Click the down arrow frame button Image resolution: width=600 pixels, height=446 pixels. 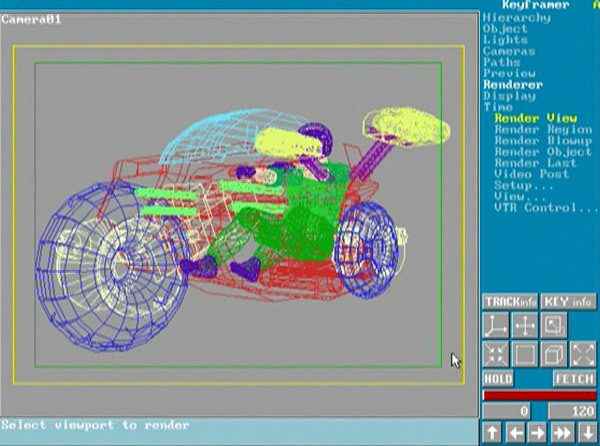tap(588, 432)
